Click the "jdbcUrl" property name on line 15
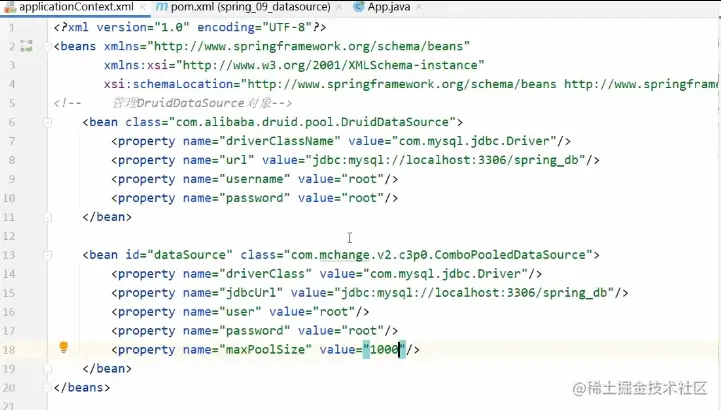This screenshot has height=410, width=721. pyautogui.click(x=251, y=293)
